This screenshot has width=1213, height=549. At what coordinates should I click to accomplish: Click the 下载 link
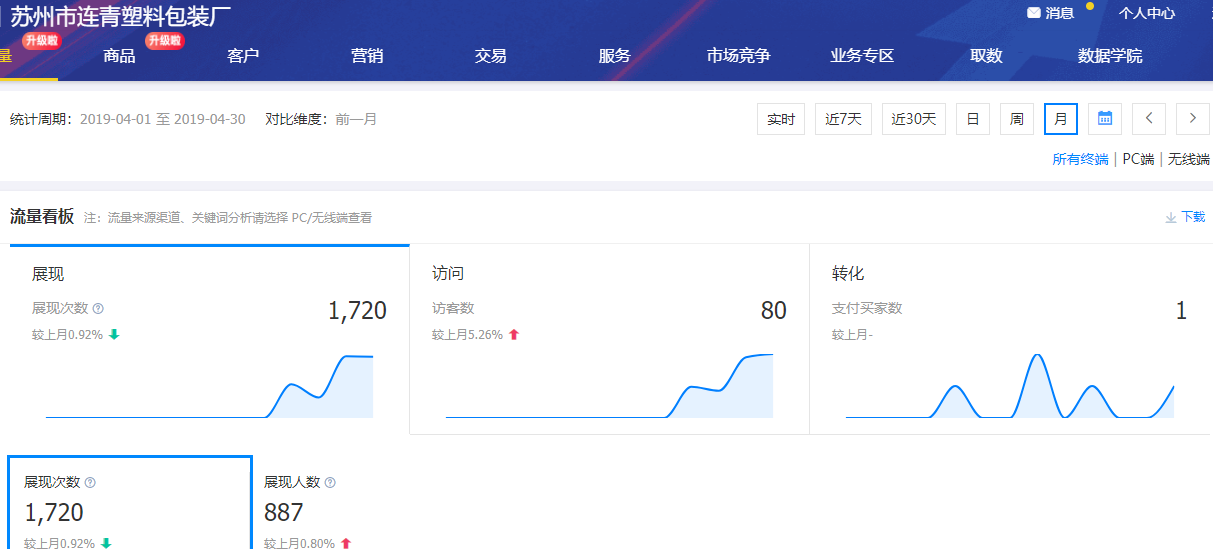point(1193,217)
